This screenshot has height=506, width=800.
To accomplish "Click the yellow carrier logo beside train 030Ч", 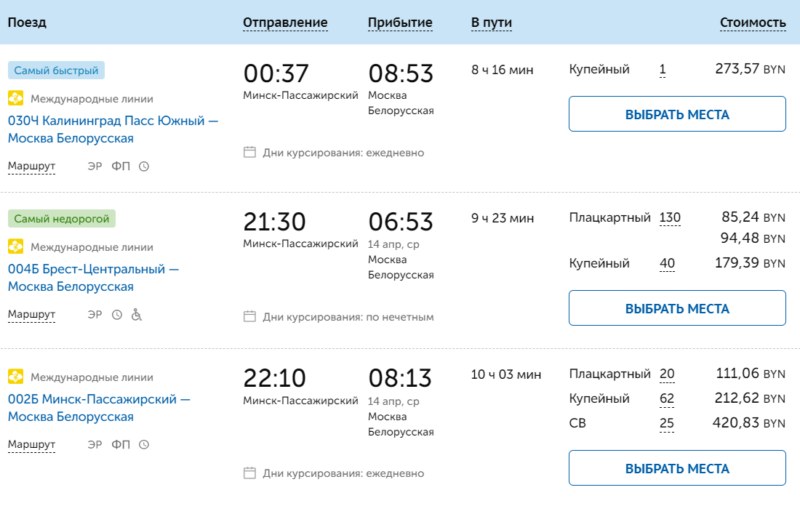I will (16, 99).
